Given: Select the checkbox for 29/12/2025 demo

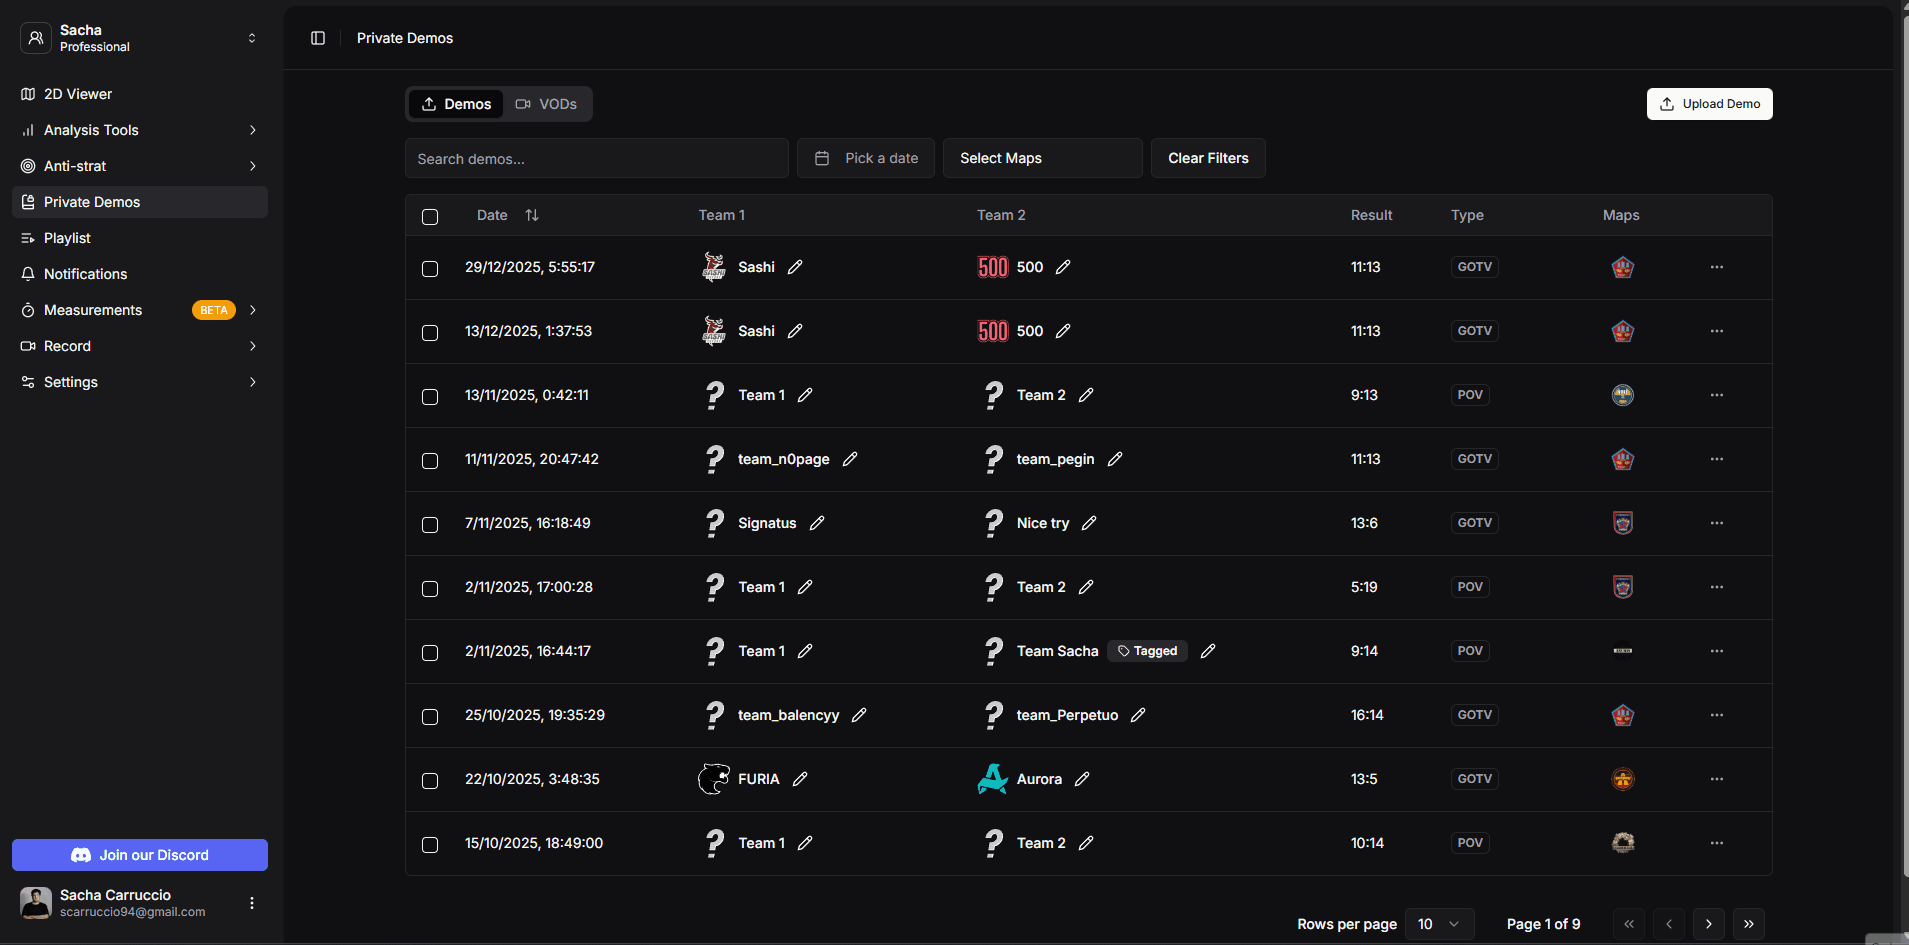Looking at the screenshot, I should 430,269.
